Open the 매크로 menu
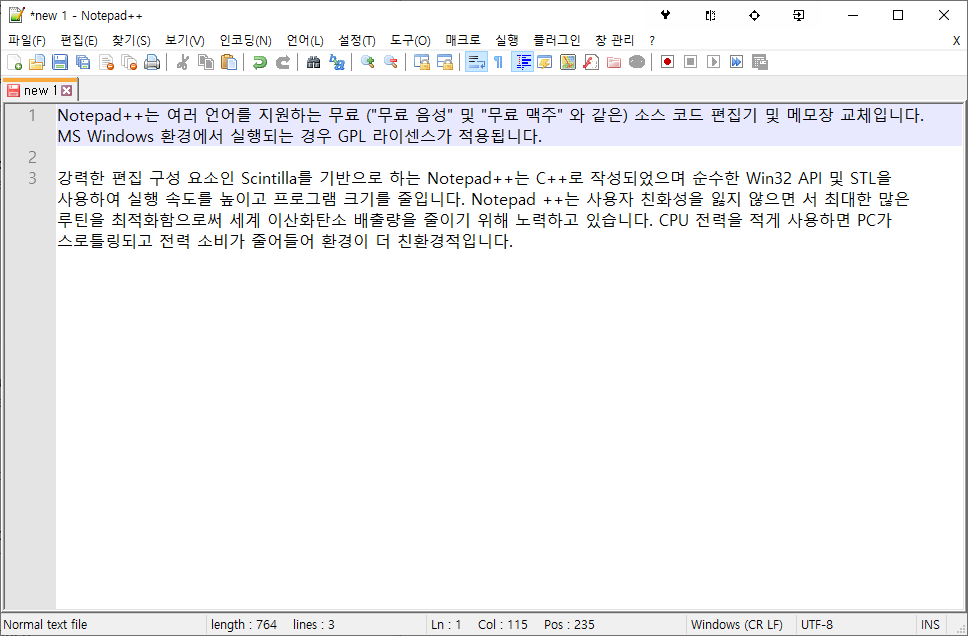 pyautogui.click(x=463, y=41)
